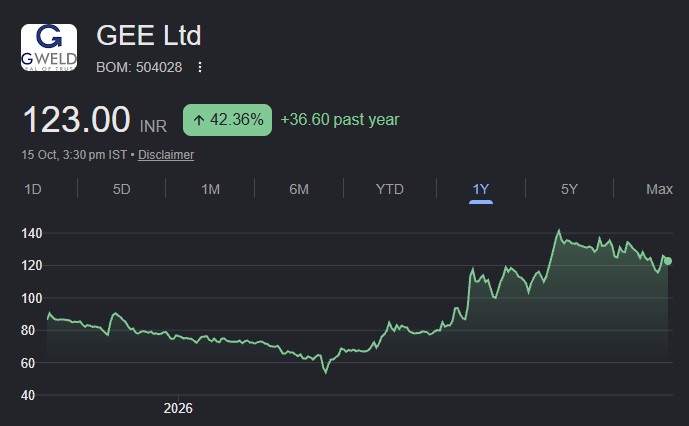The height and width of the screenshot is (426, 689).
Task: Select the 1M chart range
Action: (210, 189)
